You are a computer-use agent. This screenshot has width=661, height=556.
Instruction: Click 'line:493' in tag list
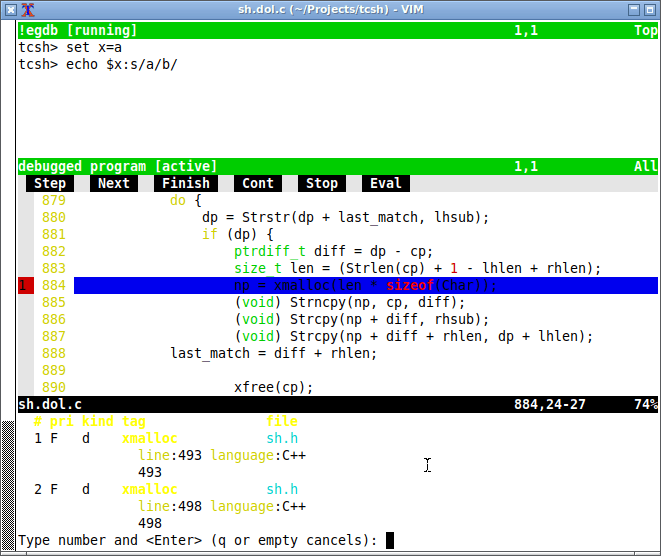pos(170,455)
